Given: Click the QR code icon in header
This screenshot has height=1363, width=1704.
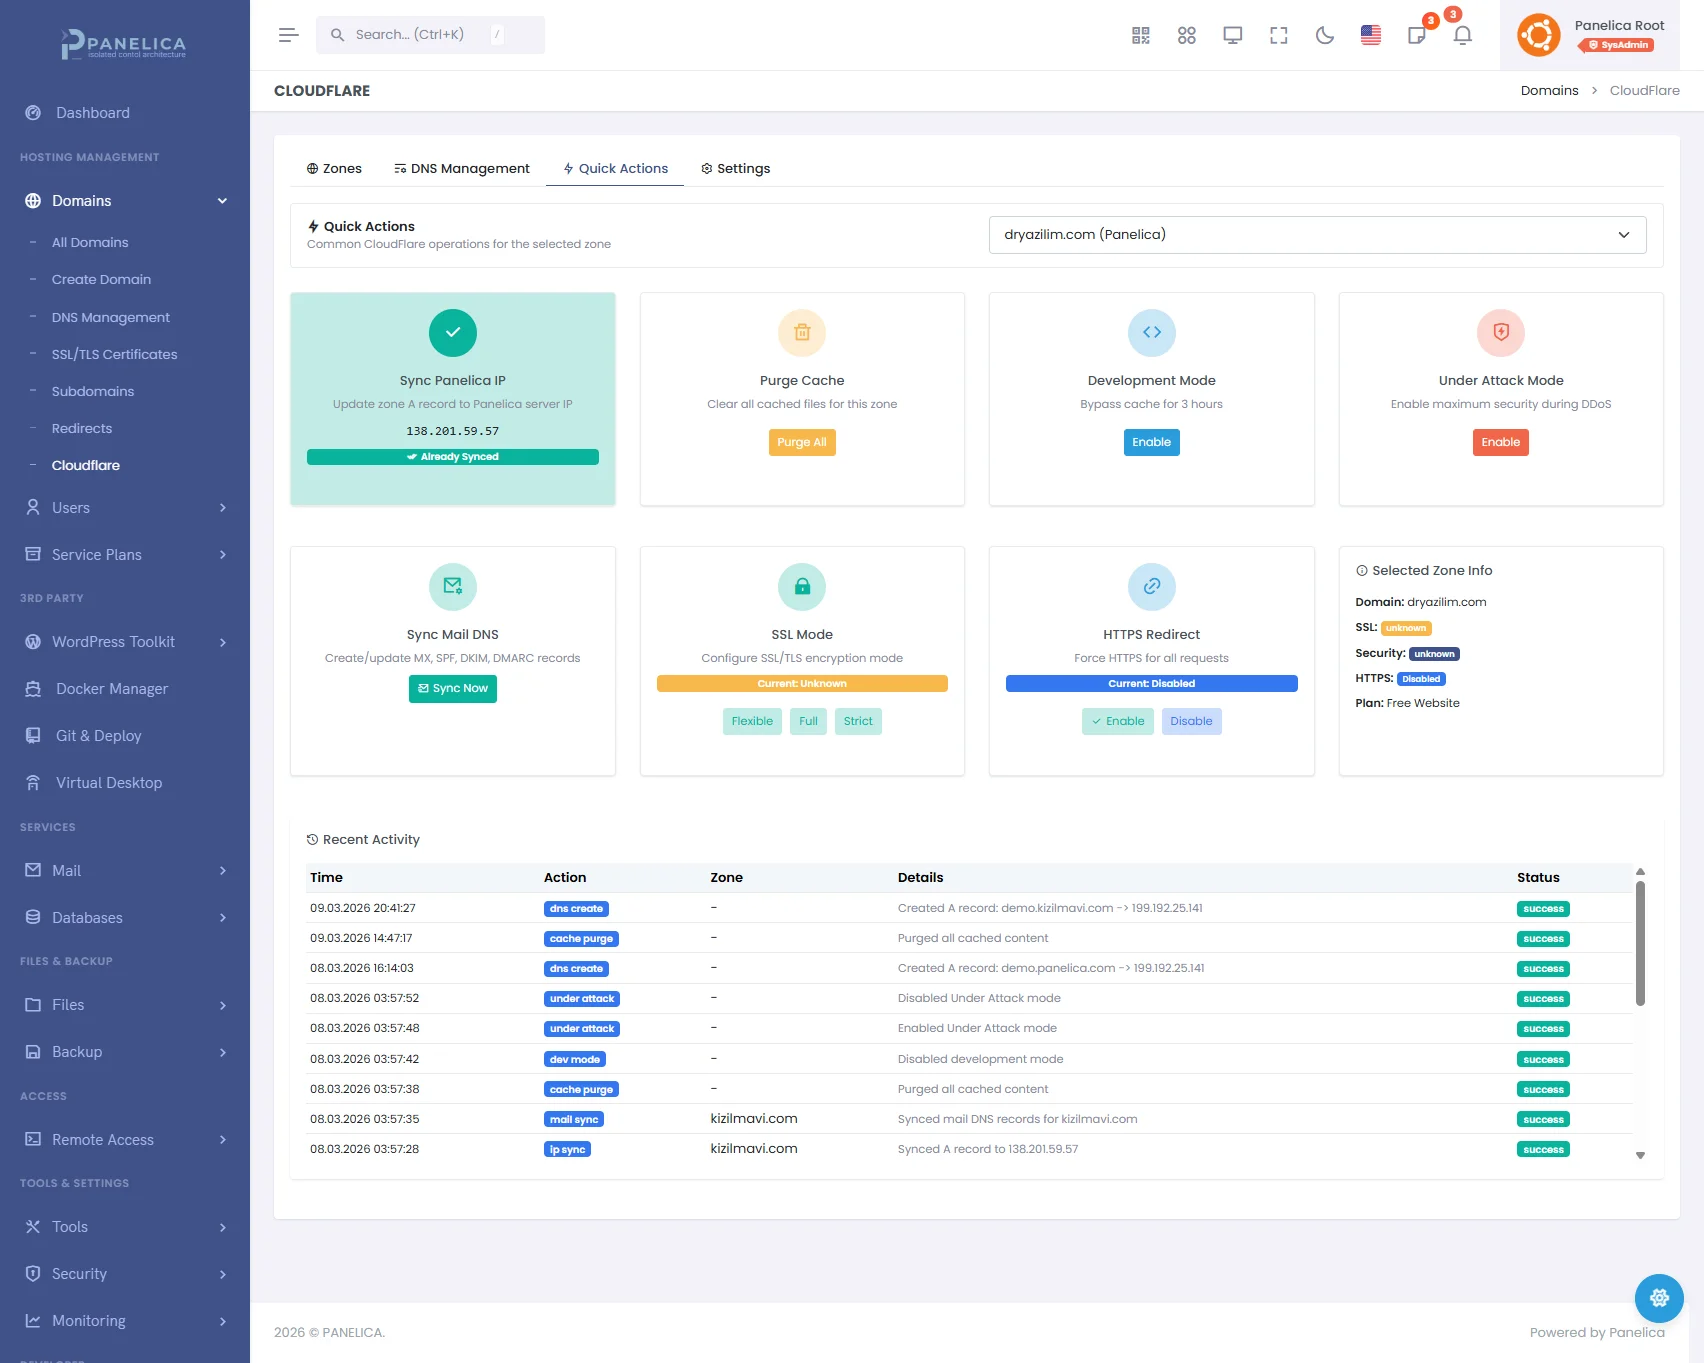Looking at the screenshot, I should [x=1140, y=36].
